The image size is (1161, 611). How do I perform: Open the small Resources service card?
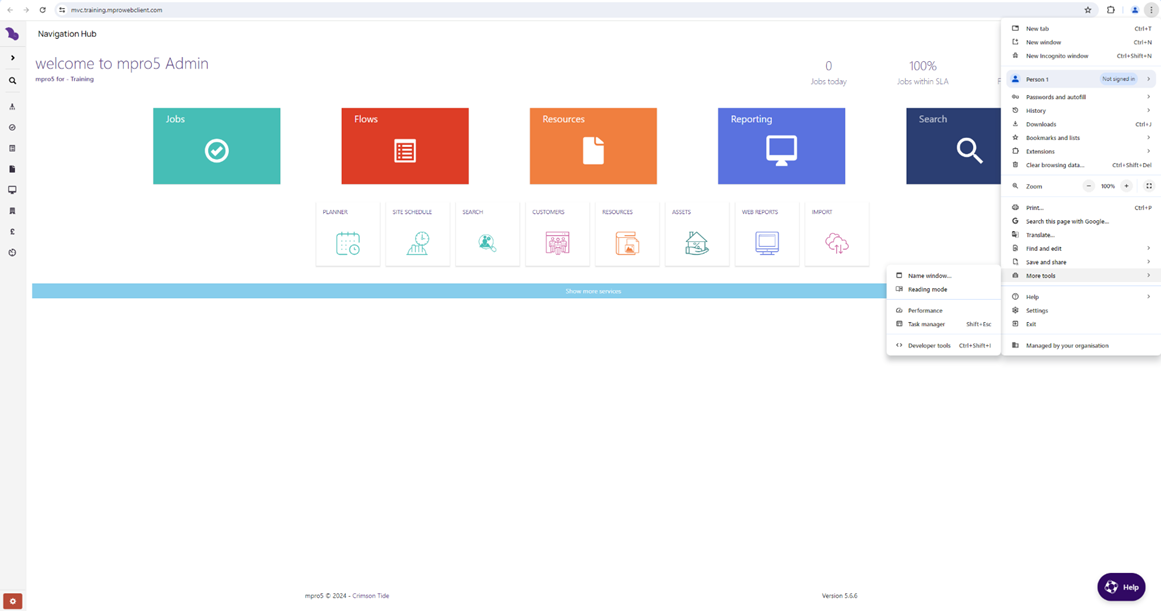[x=627, y=233]
